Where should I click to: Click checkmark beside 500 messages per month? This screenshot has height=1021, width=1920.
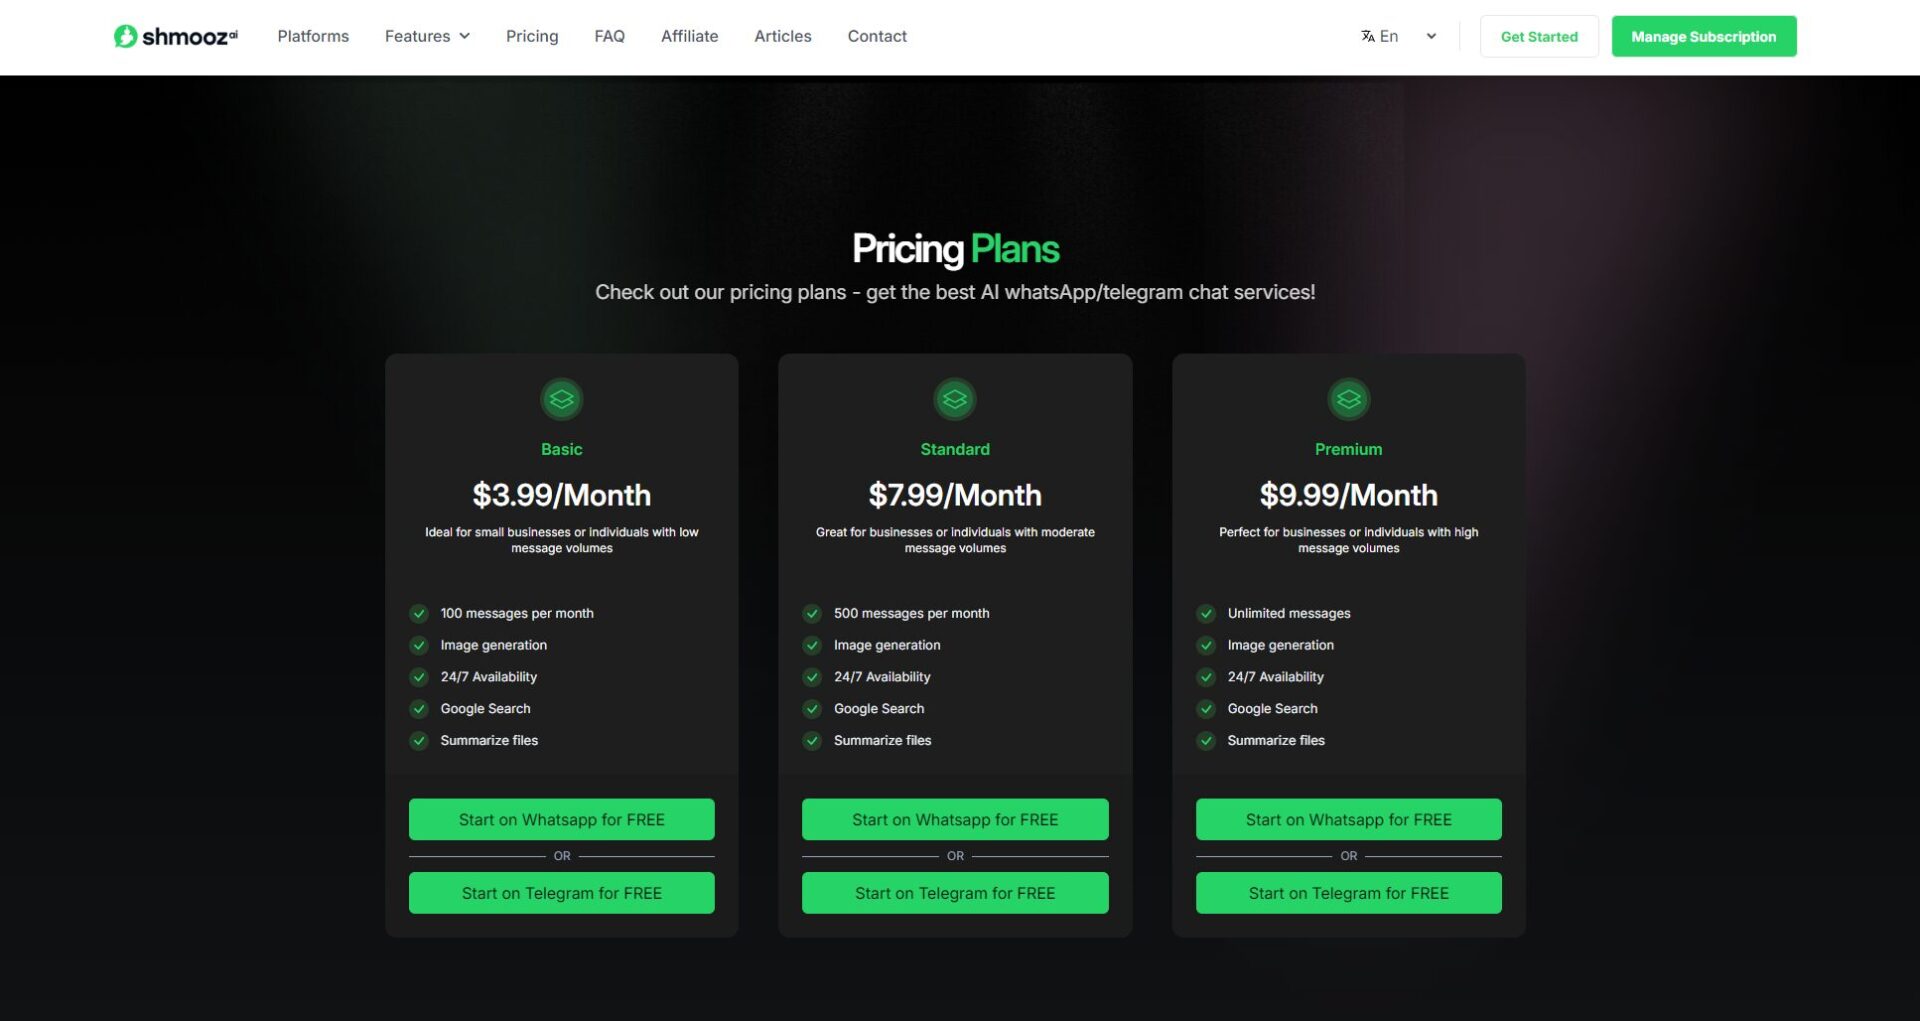pos(812,613)
